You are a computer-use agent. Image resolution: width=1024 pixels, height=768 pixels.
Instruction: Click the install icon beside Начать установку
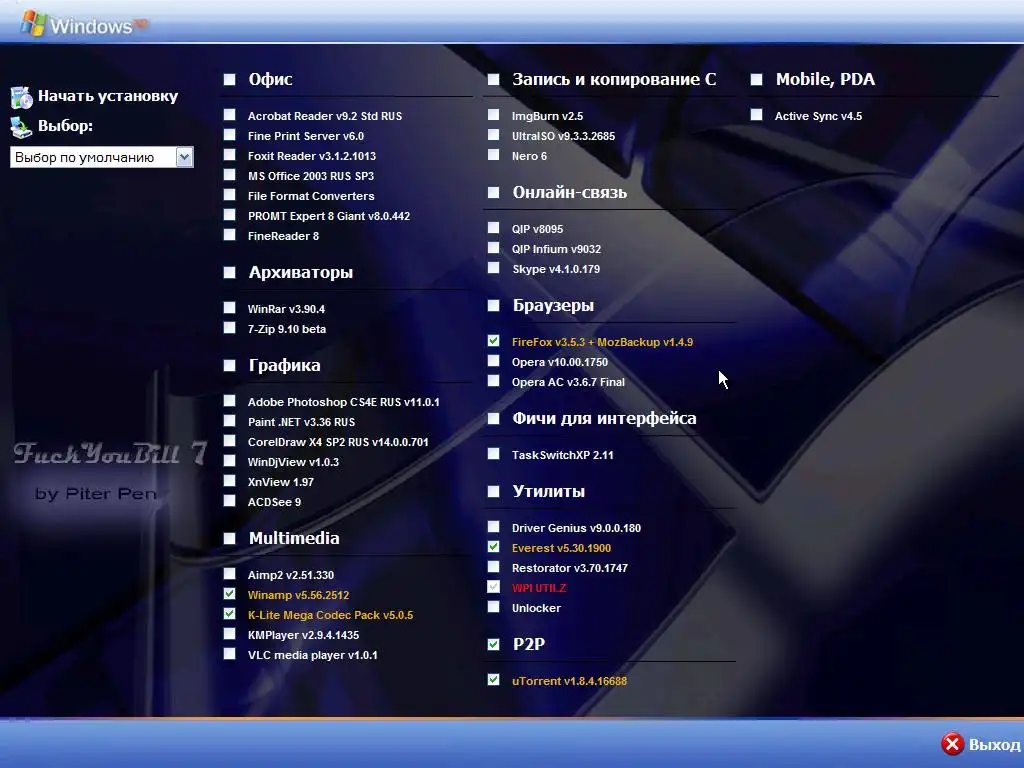click(22, 97)
